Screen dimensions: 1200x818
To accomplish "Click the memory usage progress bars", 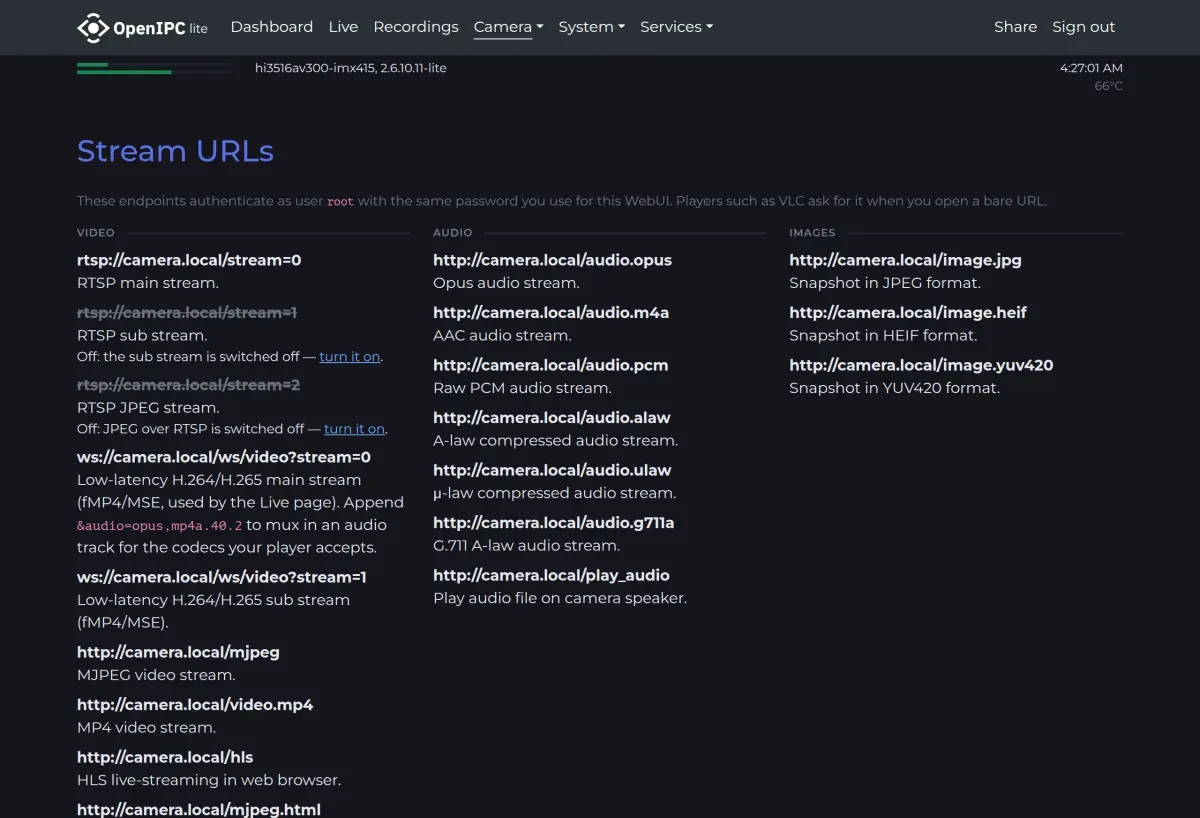I will pos(154,68).
